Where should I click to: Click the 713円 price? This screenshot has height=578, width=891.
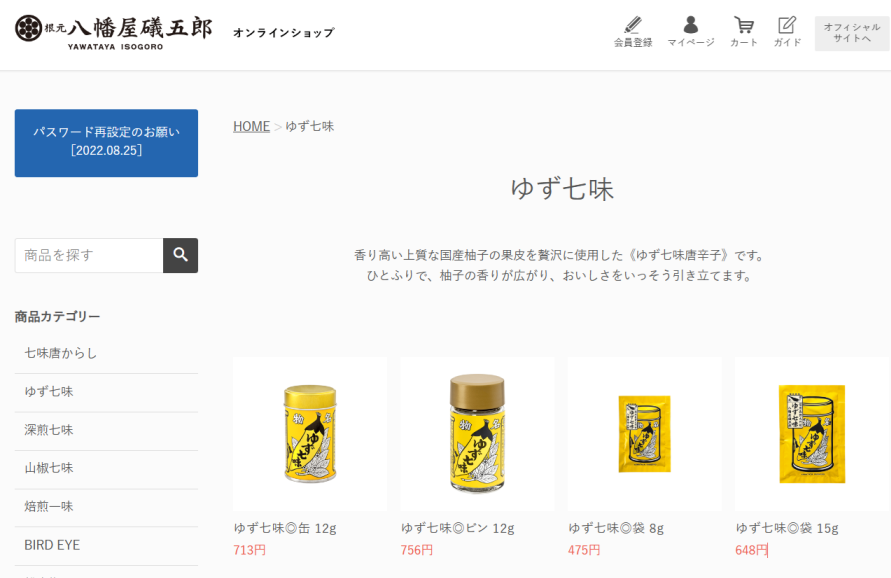249,550
